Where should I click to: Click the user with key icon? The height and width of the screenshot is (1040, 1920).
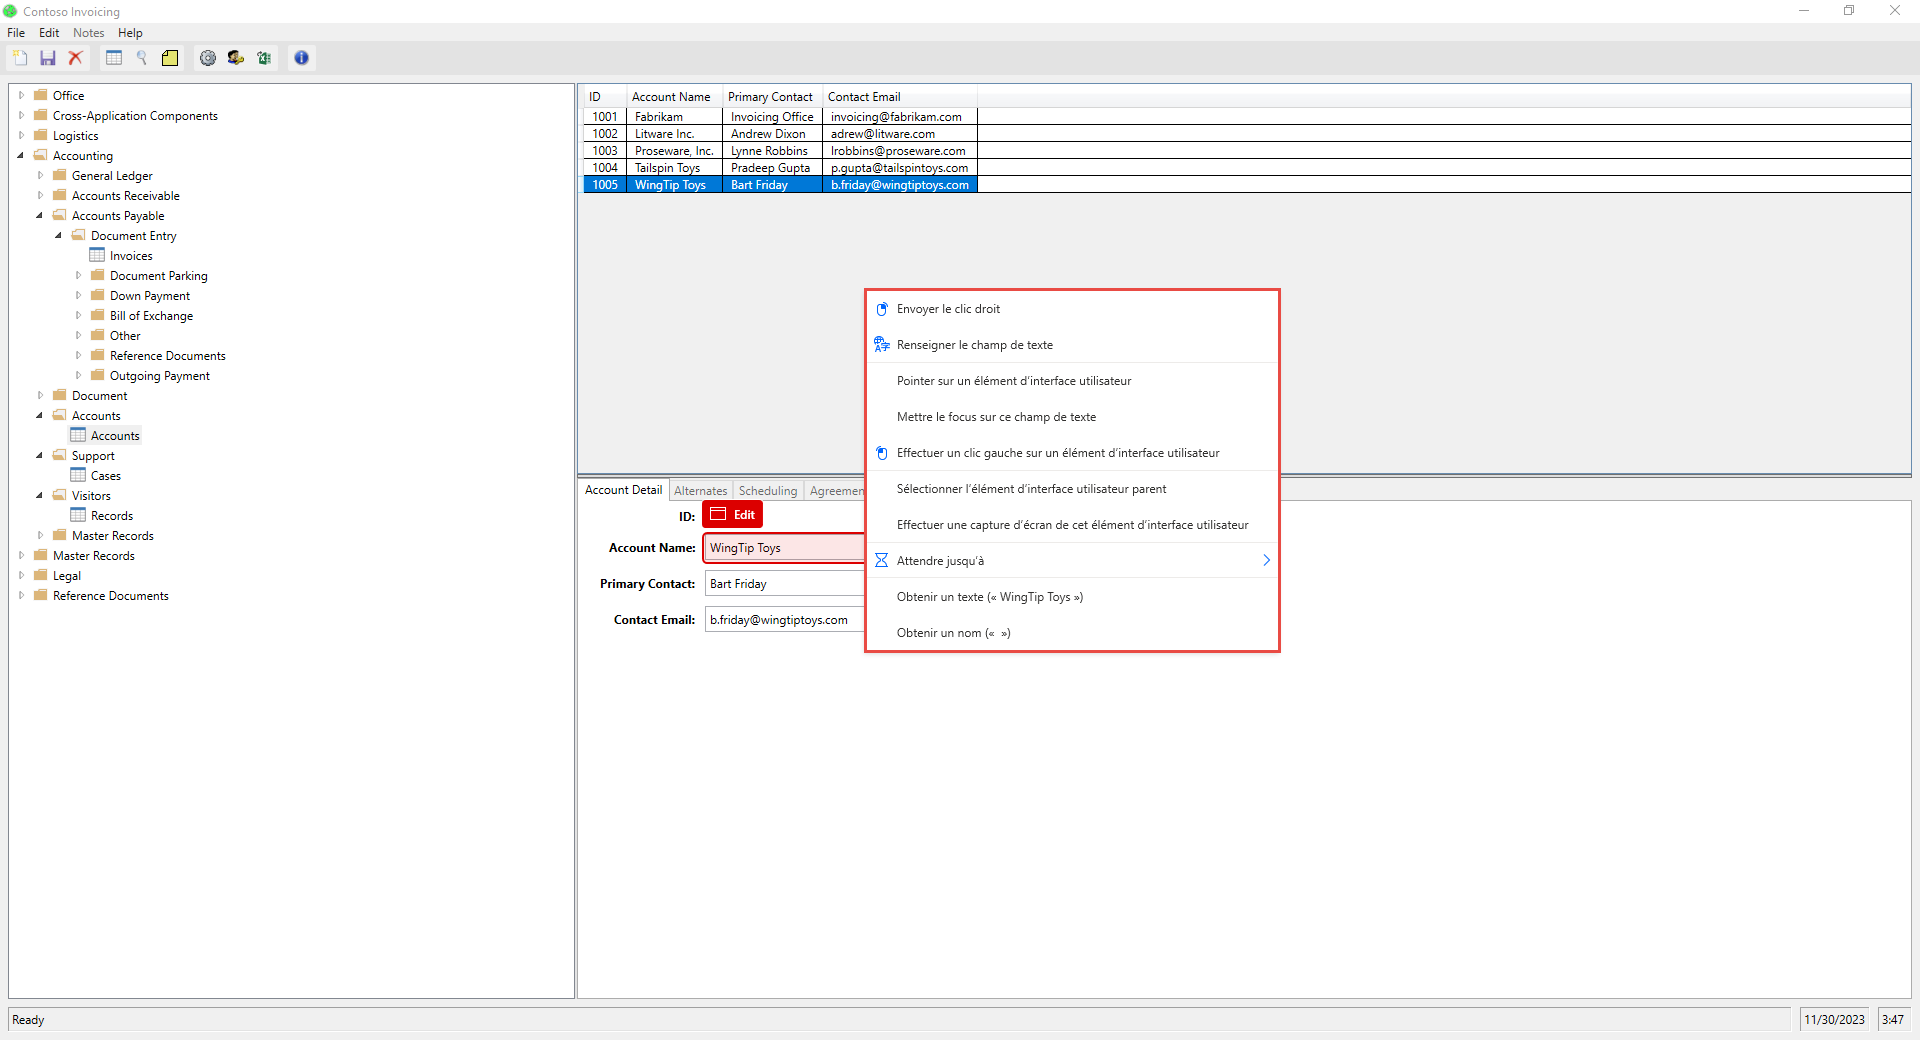point(236,58)
